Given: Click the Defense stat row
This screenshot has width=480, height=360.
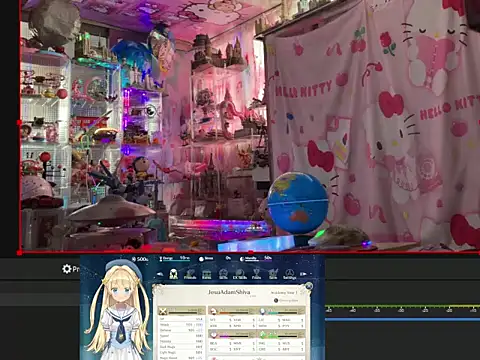Looking at the screenshot, I should (181, 330).
